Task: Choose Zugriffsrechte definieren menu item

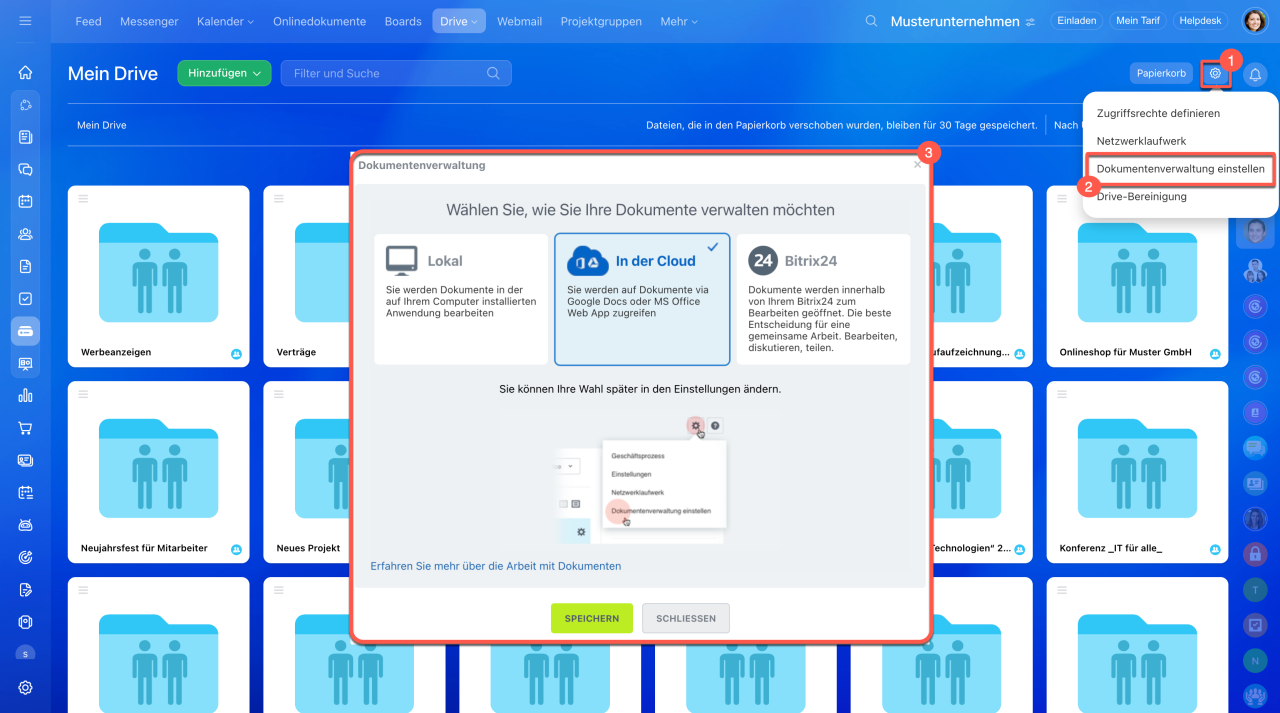Action: [1158, 113]
